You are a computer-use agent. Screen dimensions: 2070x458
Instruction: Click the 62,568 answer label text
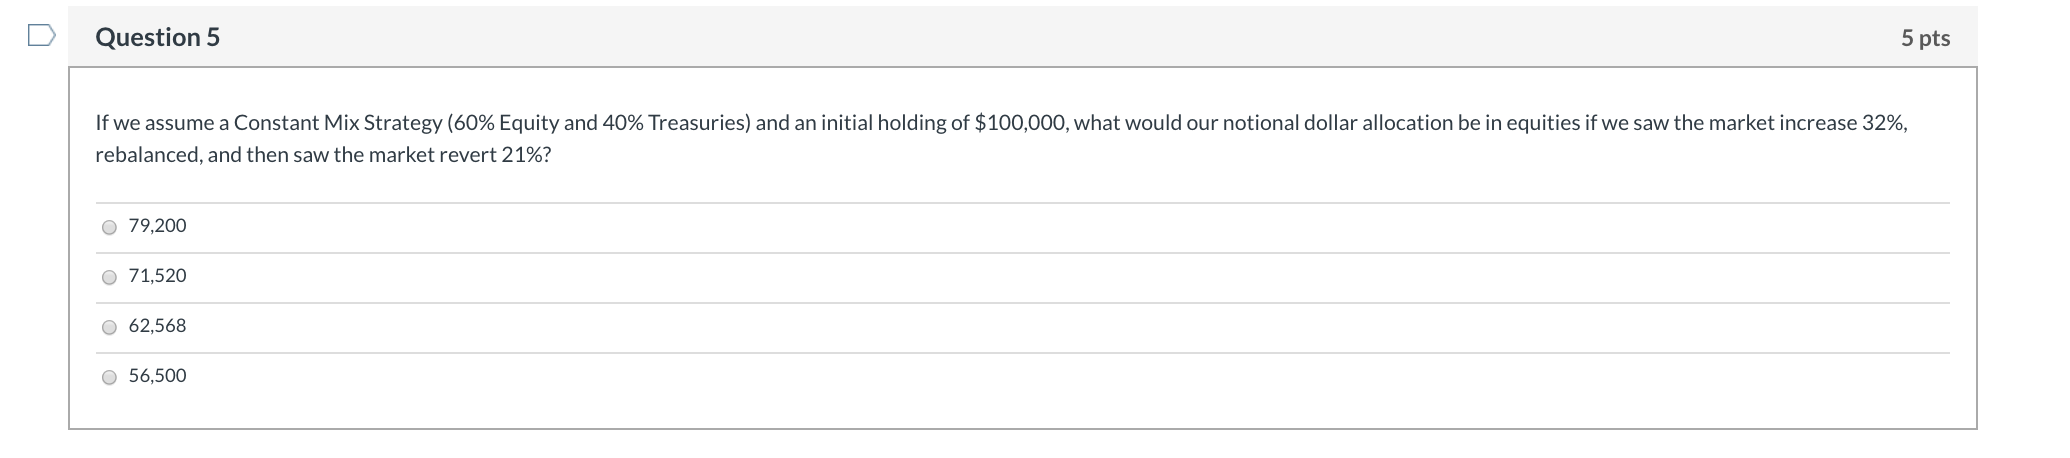point(157,326)
